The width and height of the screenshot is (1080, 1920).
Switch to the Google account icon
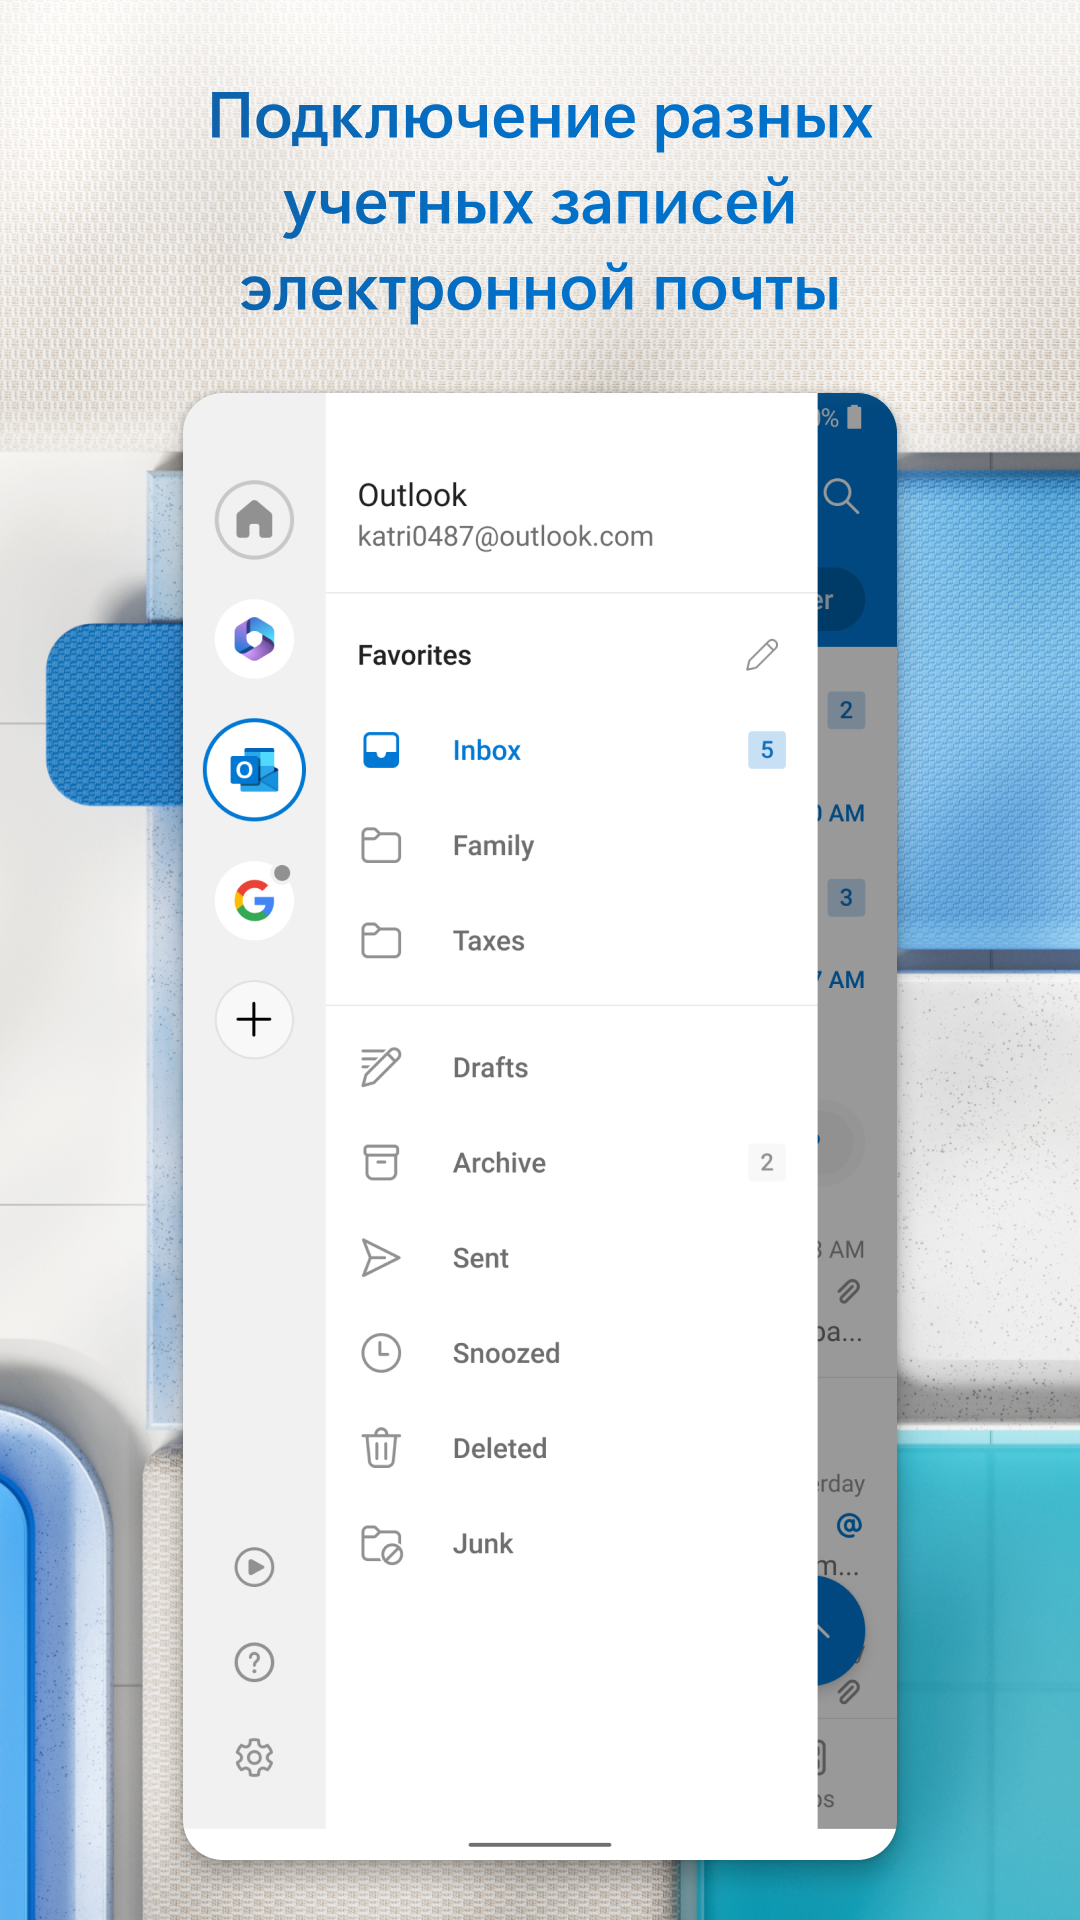[x=254, y=901]
